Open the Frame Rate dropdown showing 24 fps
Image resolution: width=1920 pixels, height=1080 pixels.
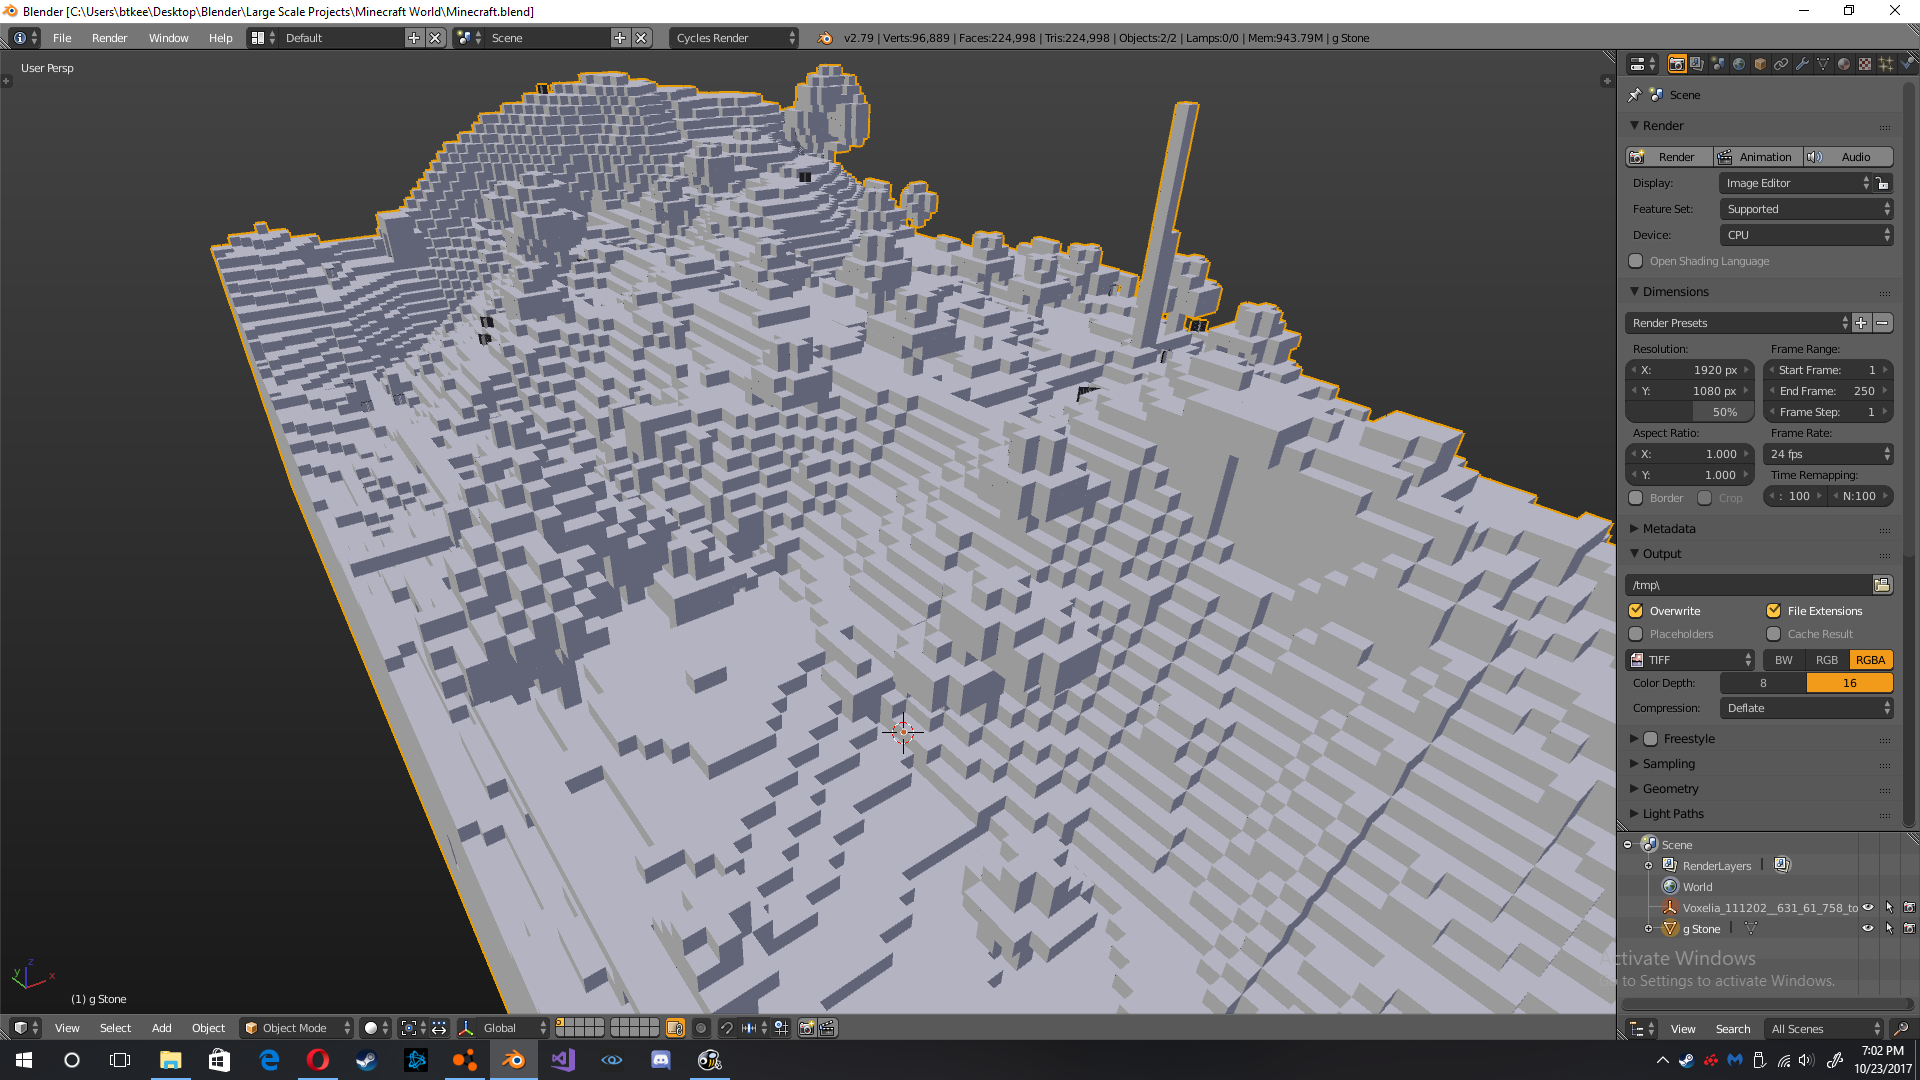click(1829, 454)
